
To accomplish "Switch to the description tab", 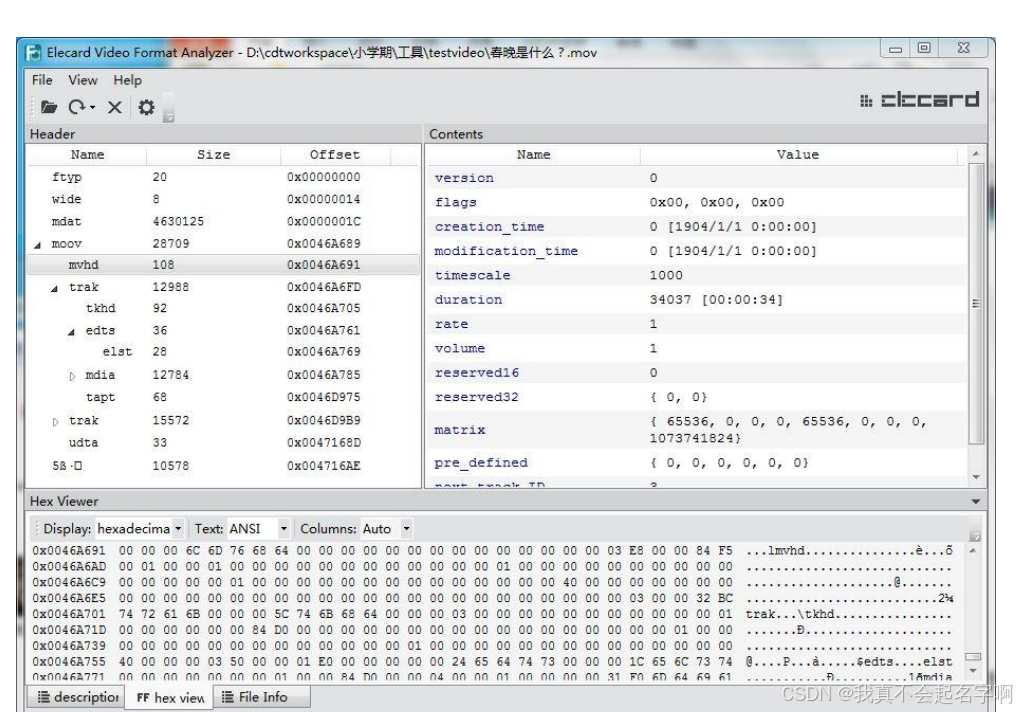I will point(78,697).
